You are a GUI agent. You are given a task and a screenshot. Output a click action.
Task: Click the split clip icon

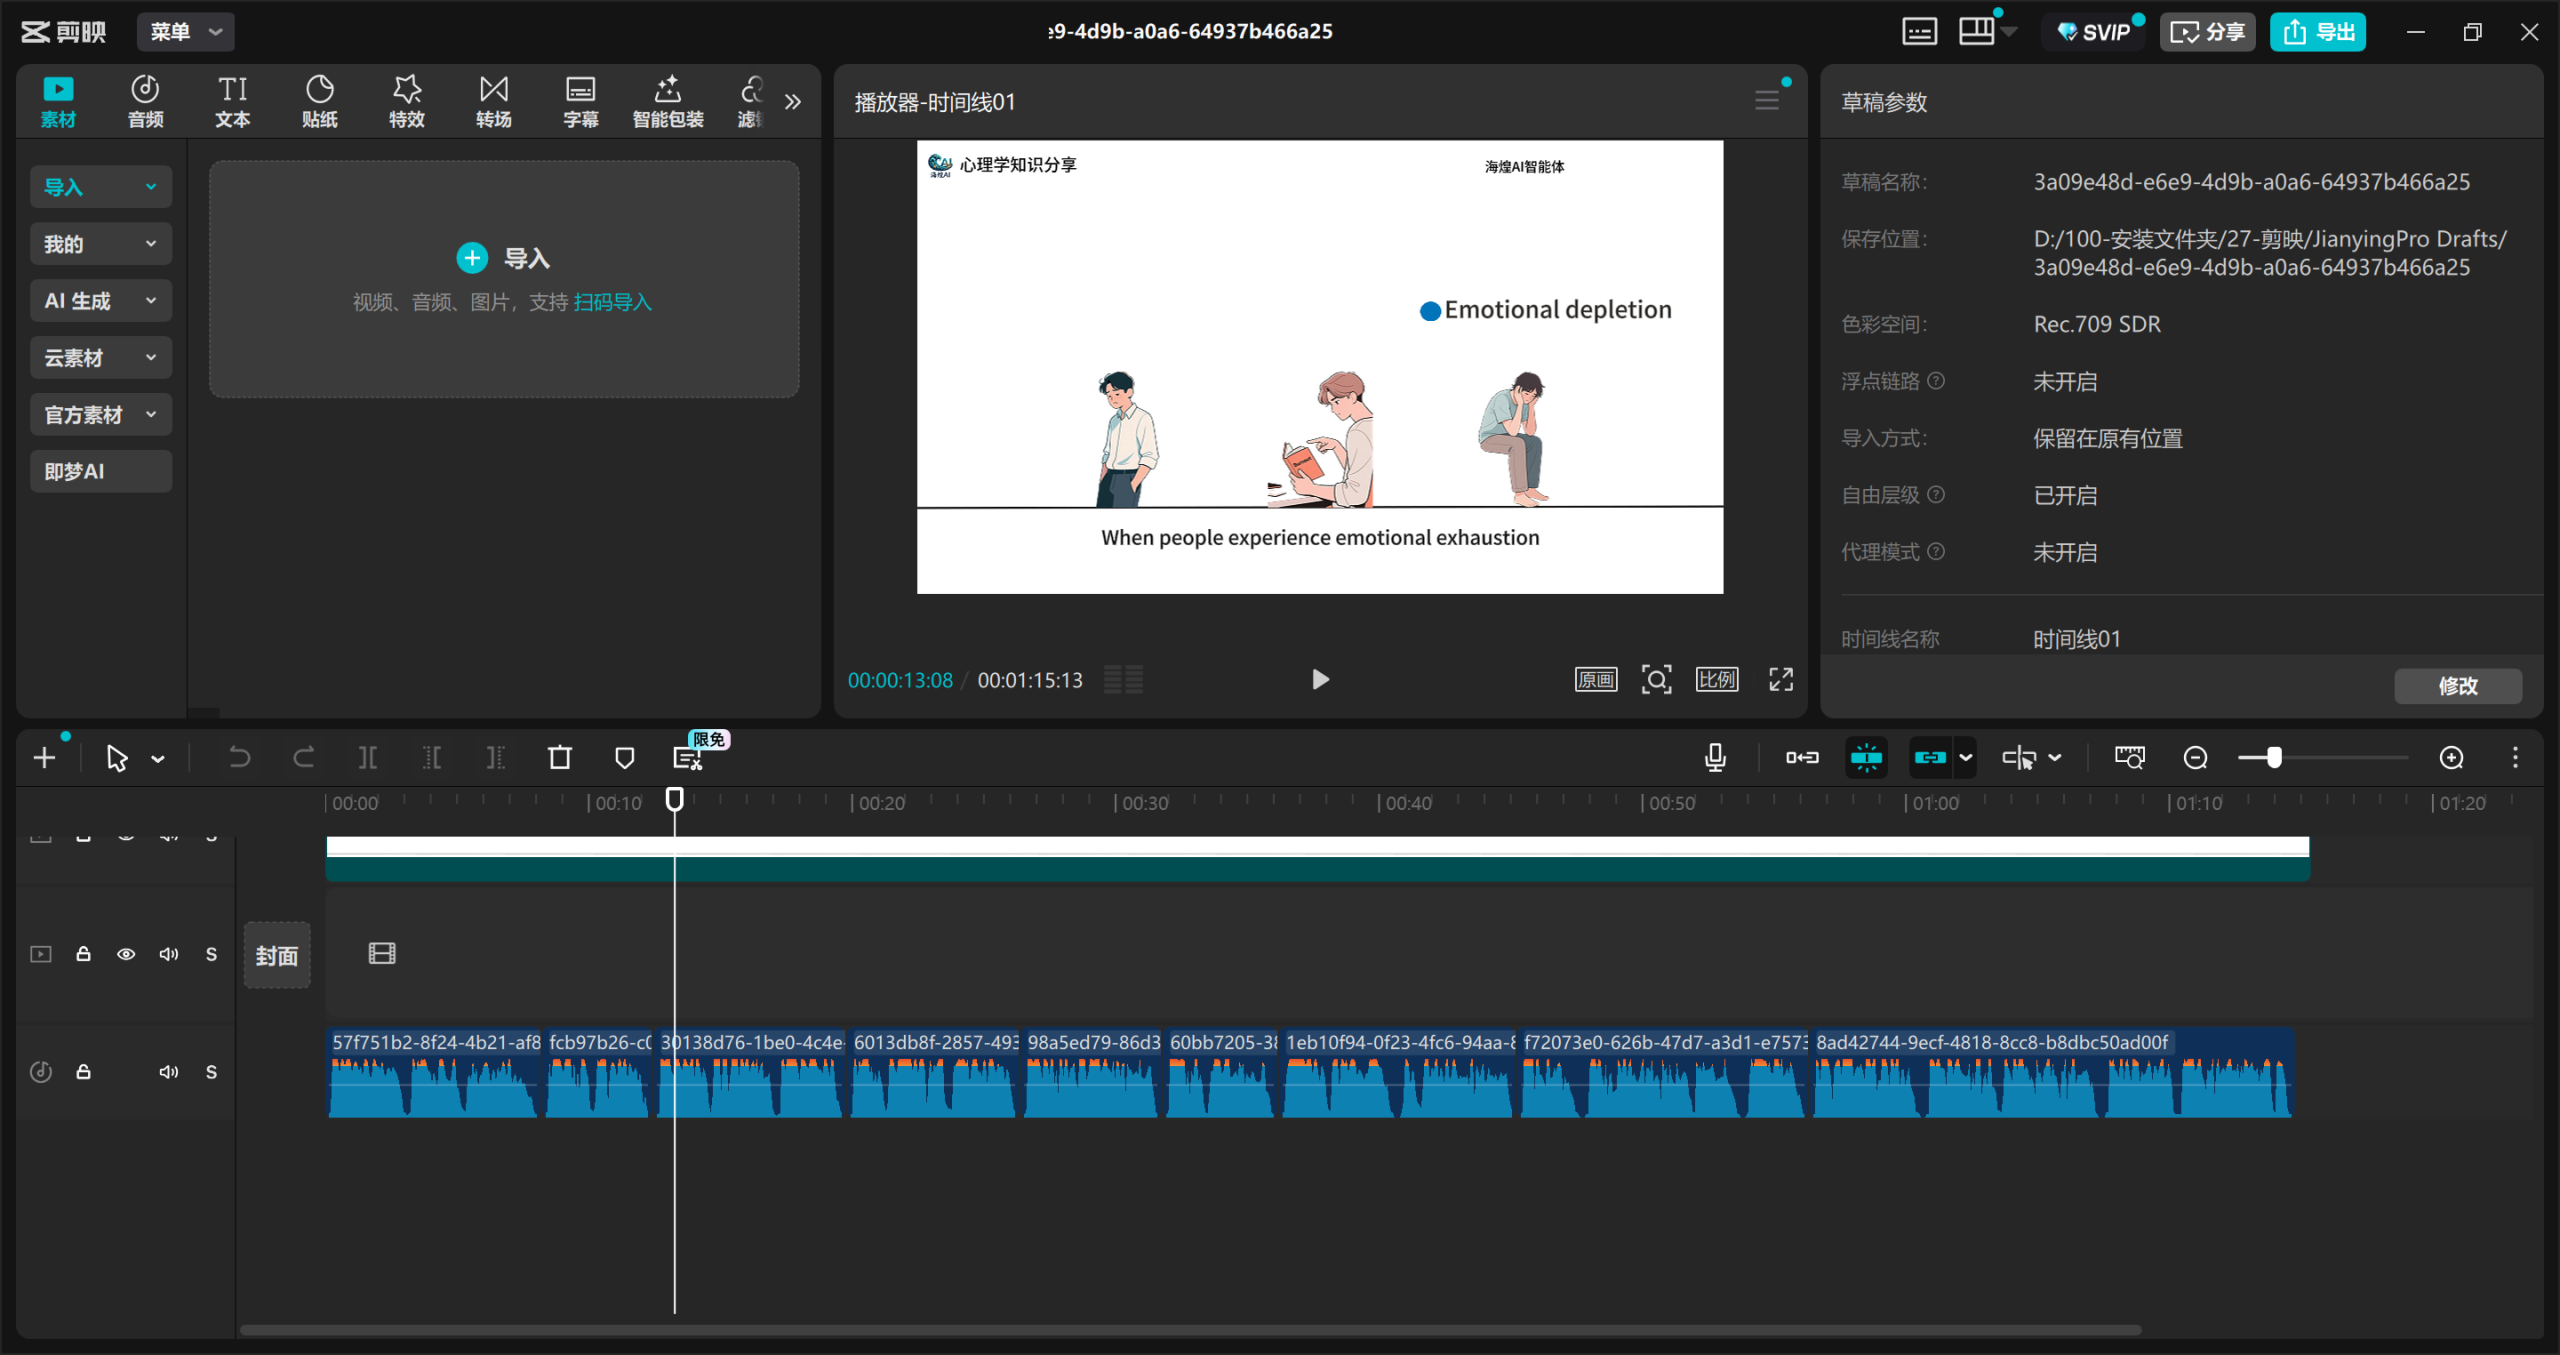tap(368, 758)
